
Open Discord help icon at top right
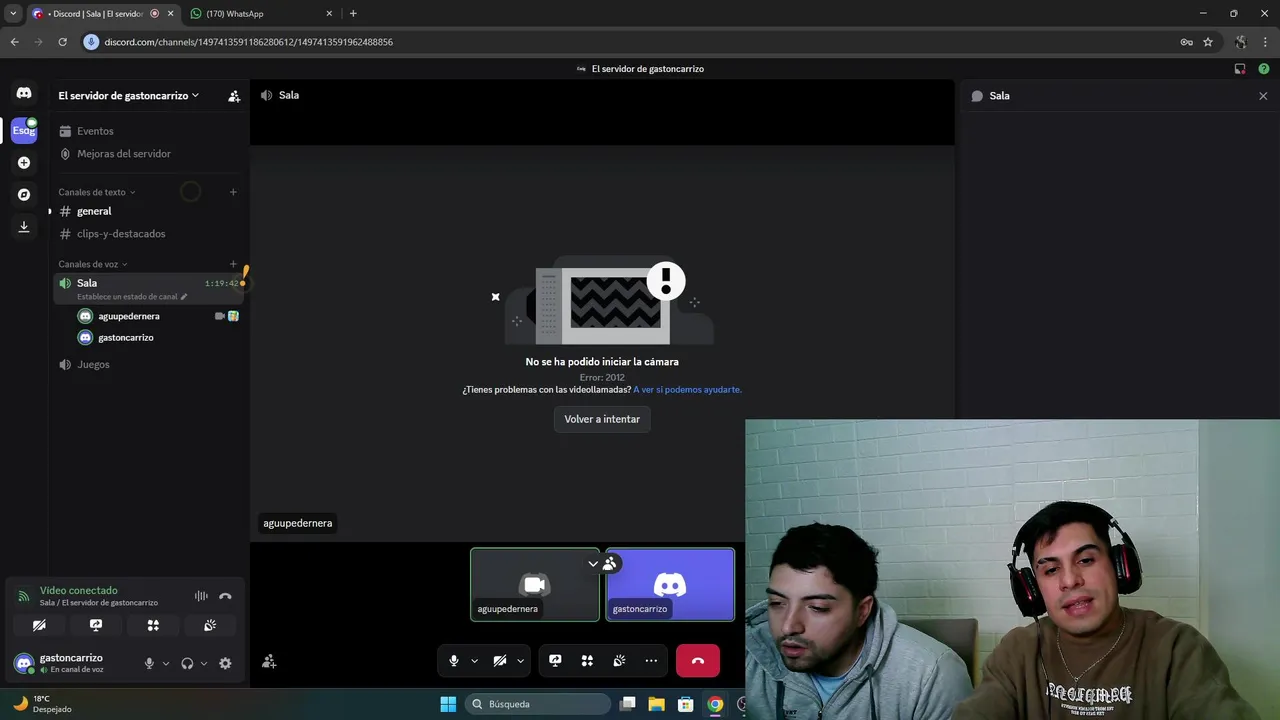(x=1264, y=69)
